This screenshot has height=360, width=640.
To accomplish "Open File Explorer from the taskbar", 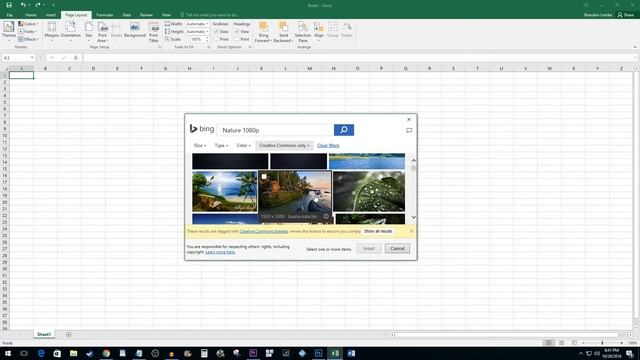I will pos(73,353).
